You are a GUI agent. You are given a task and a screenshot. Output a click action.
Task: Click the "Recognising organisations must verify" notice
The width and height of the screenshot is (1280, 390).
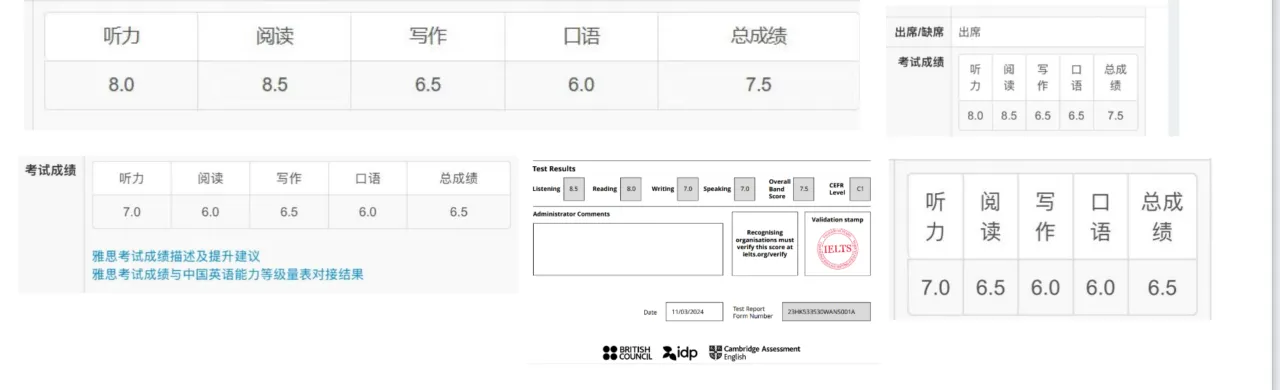[x=765, y=244]
